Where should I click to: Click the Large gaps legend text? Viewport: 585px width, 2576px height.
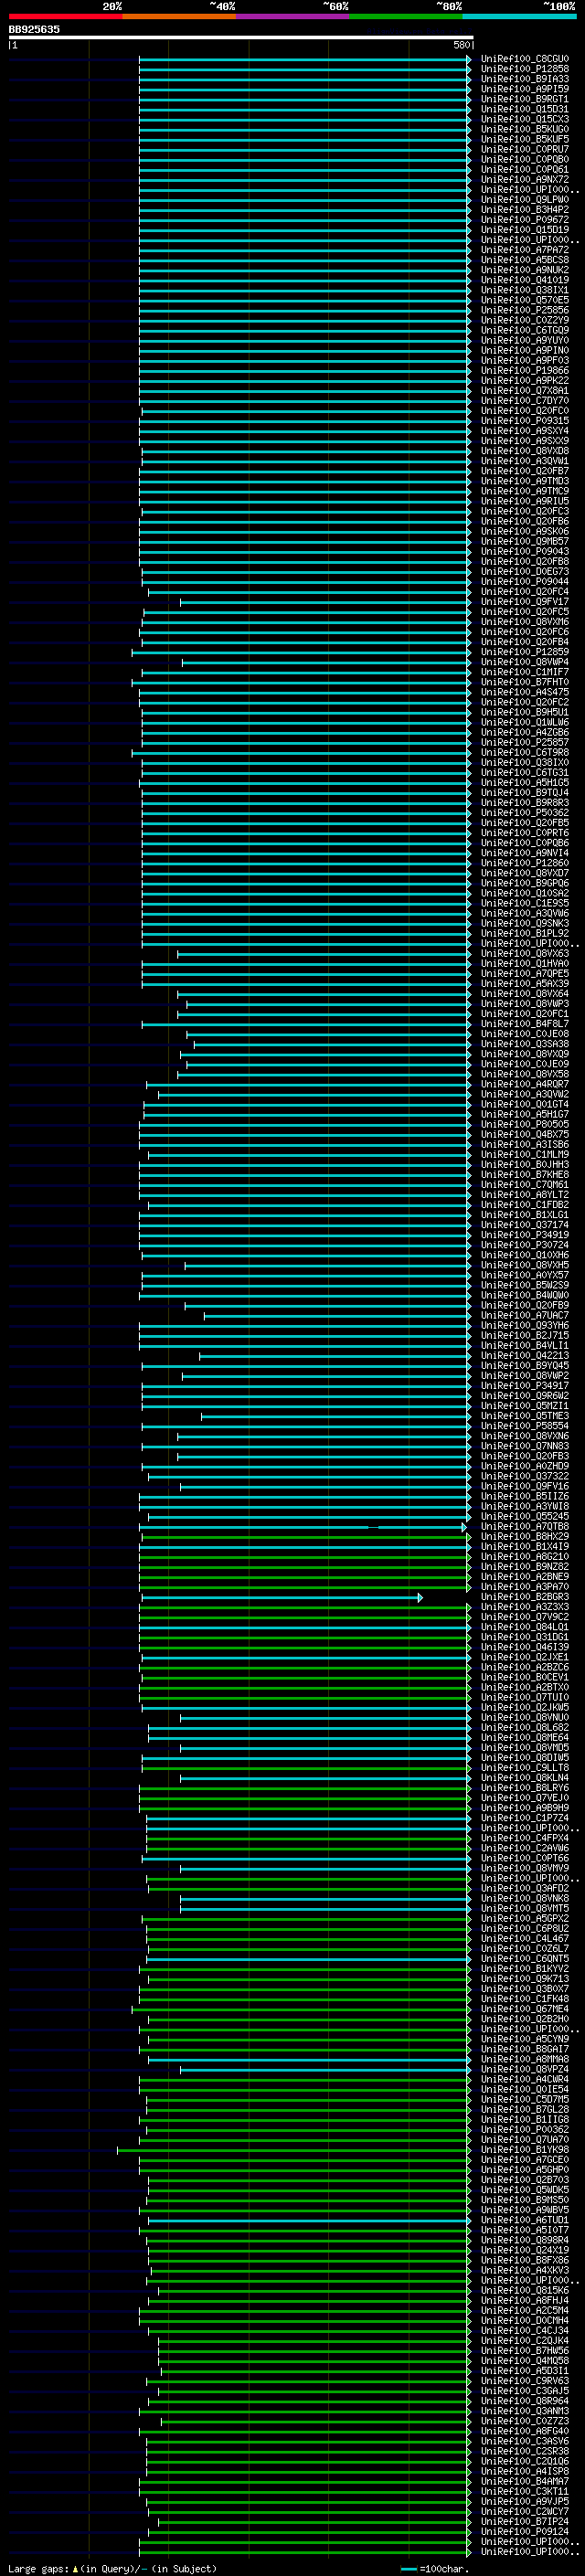(x=112, y=2568)
